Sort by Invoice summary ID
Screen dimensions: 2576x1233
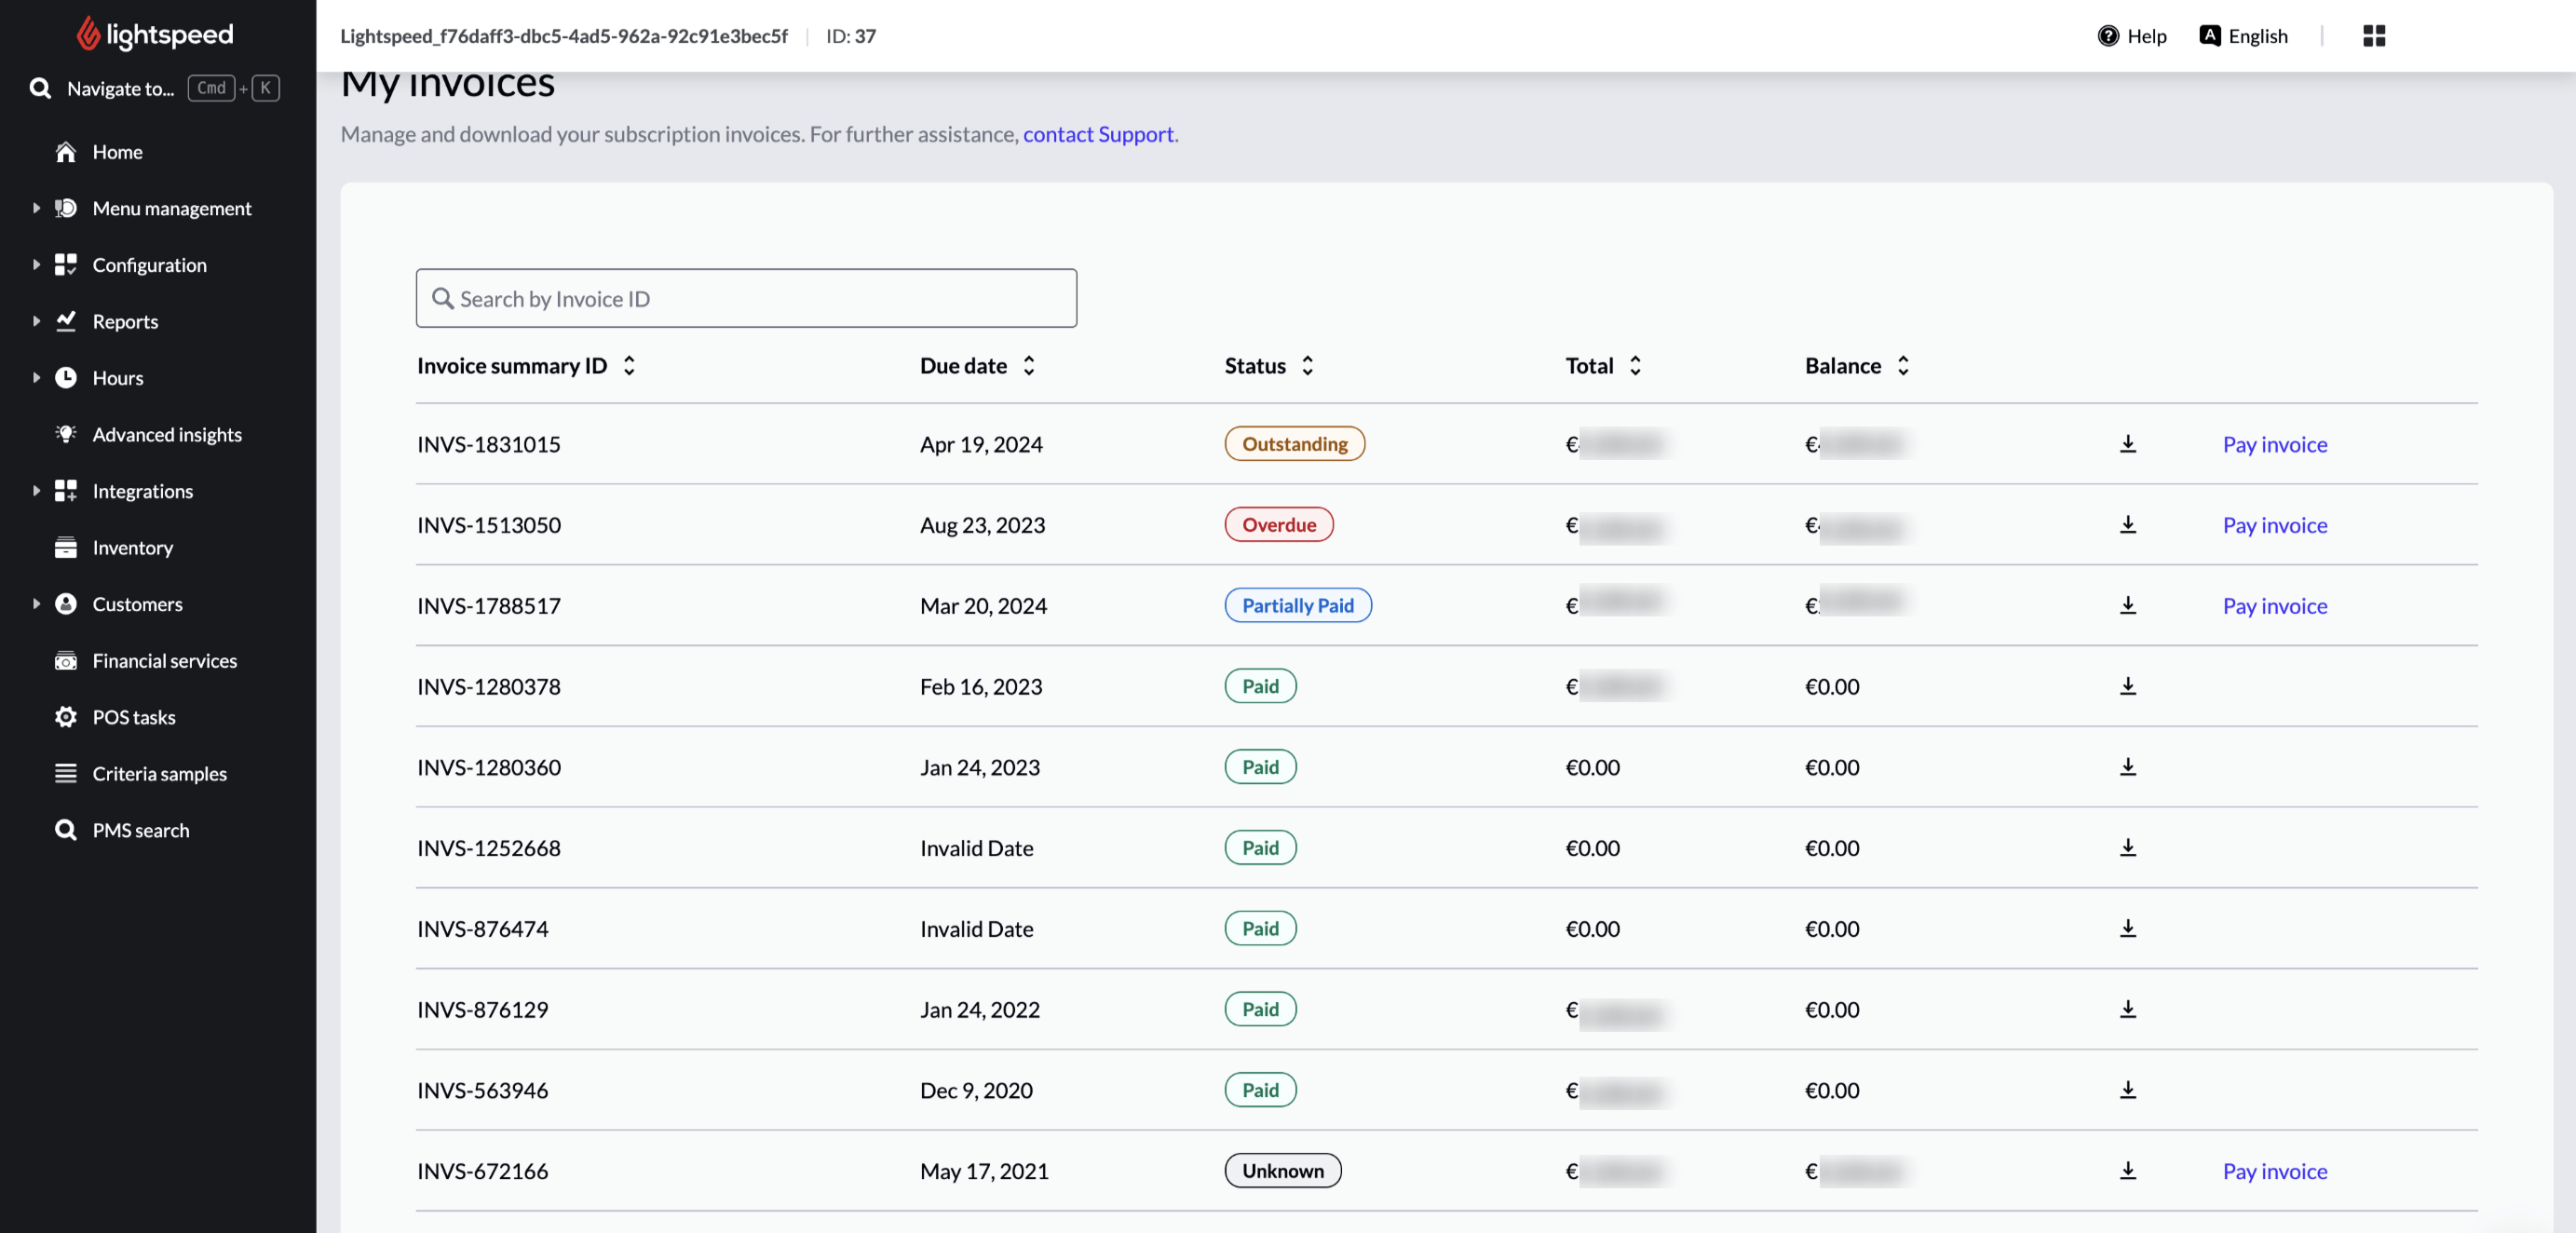(630, 366)
